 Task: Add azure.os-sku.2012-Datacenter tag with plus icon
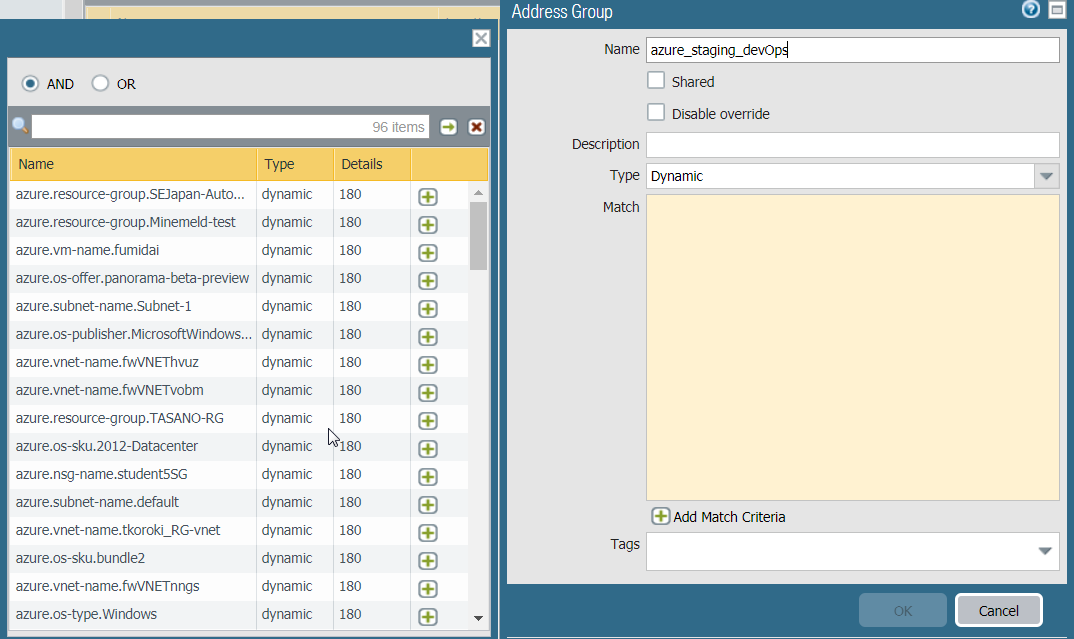click(428, 449)
